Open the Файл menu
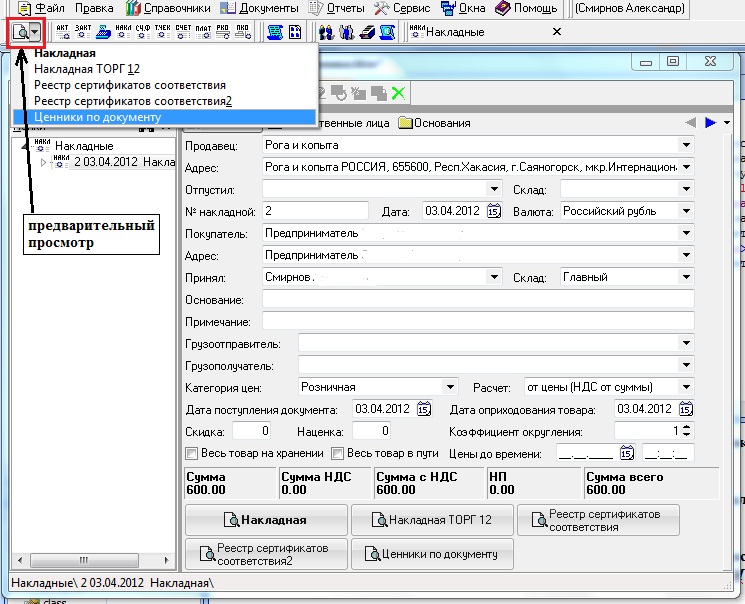Screen dimensions: 745x604 click(x=41, y=8)
